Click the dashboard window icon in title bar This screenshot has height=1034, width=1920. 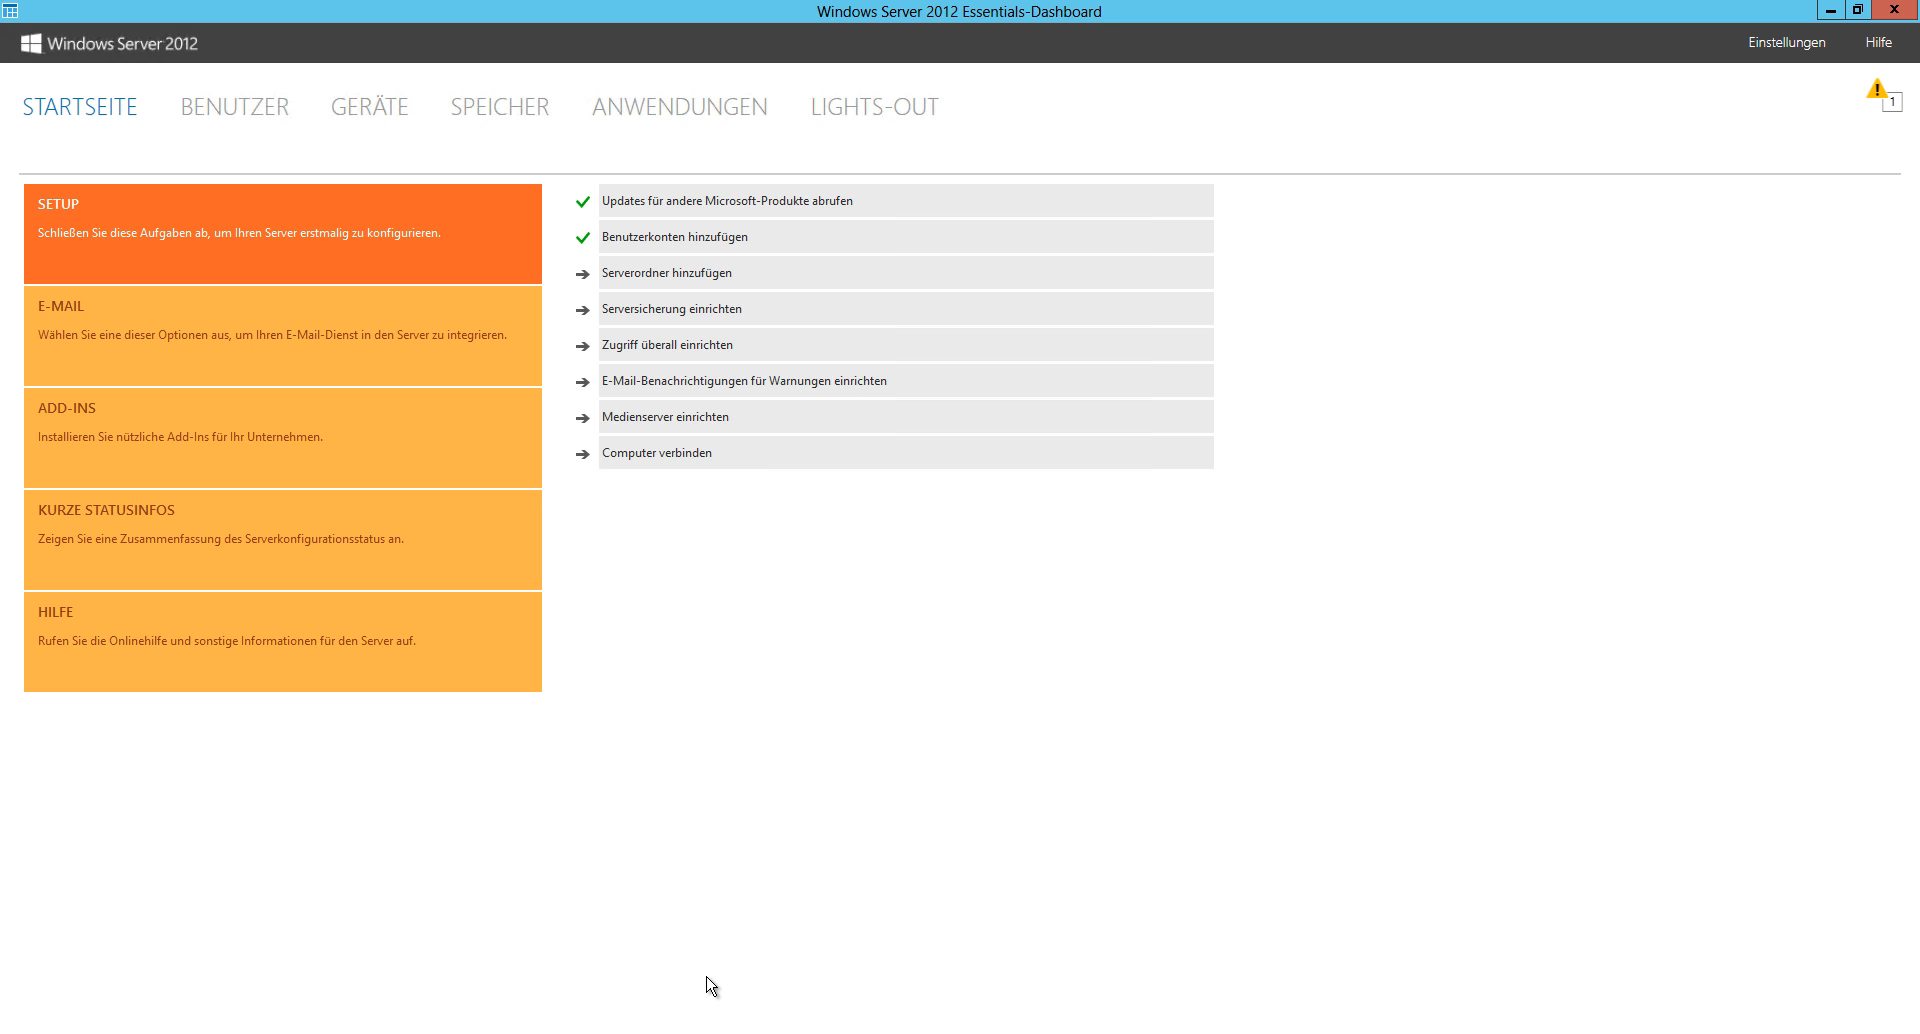point(10,11)
